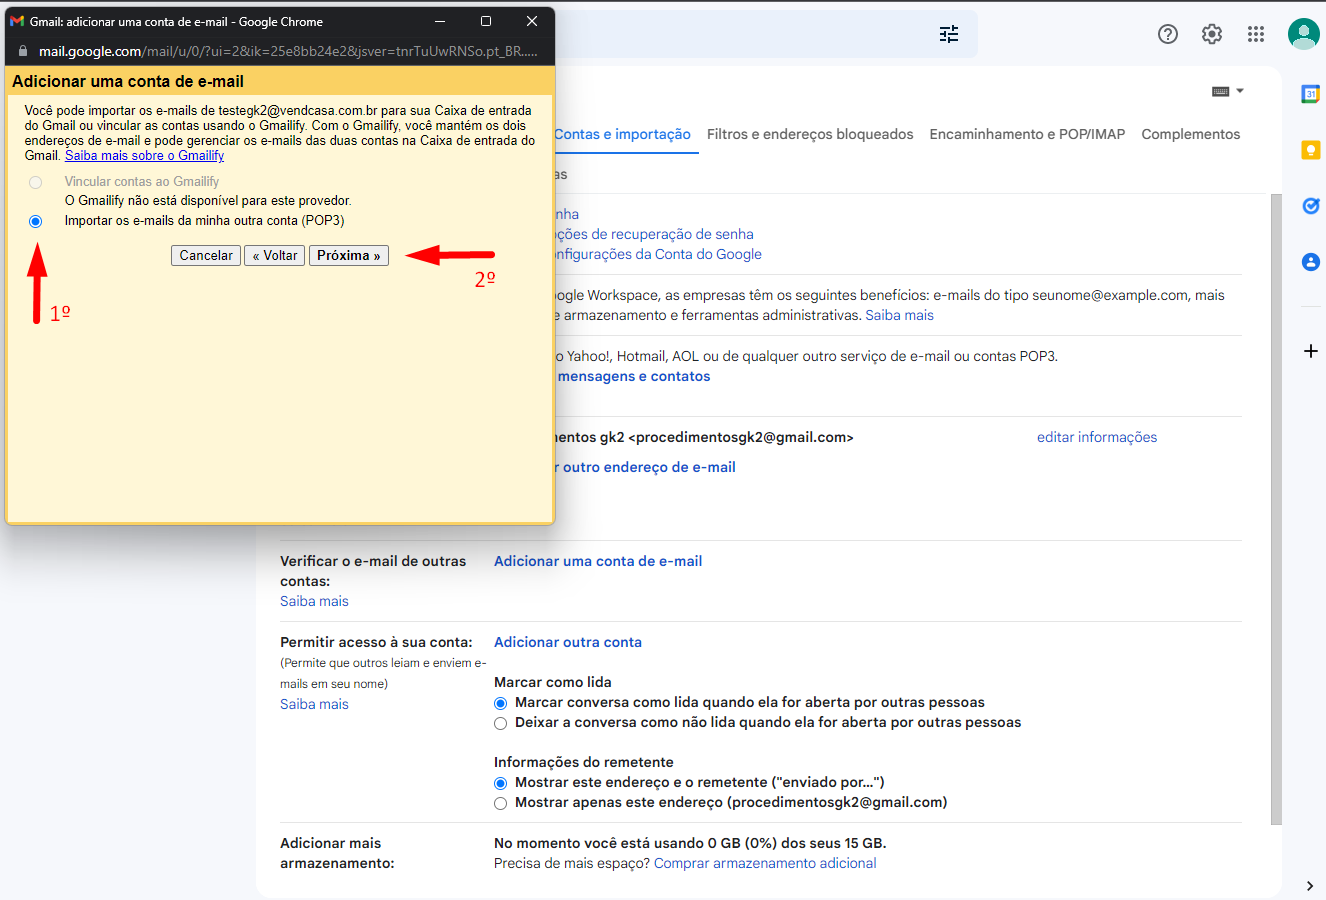Open Google Calendar side panel icon
Image resolution: width=1326 pixels, height=900 pixels.
pyautogui.click(x=1310, y=94)
